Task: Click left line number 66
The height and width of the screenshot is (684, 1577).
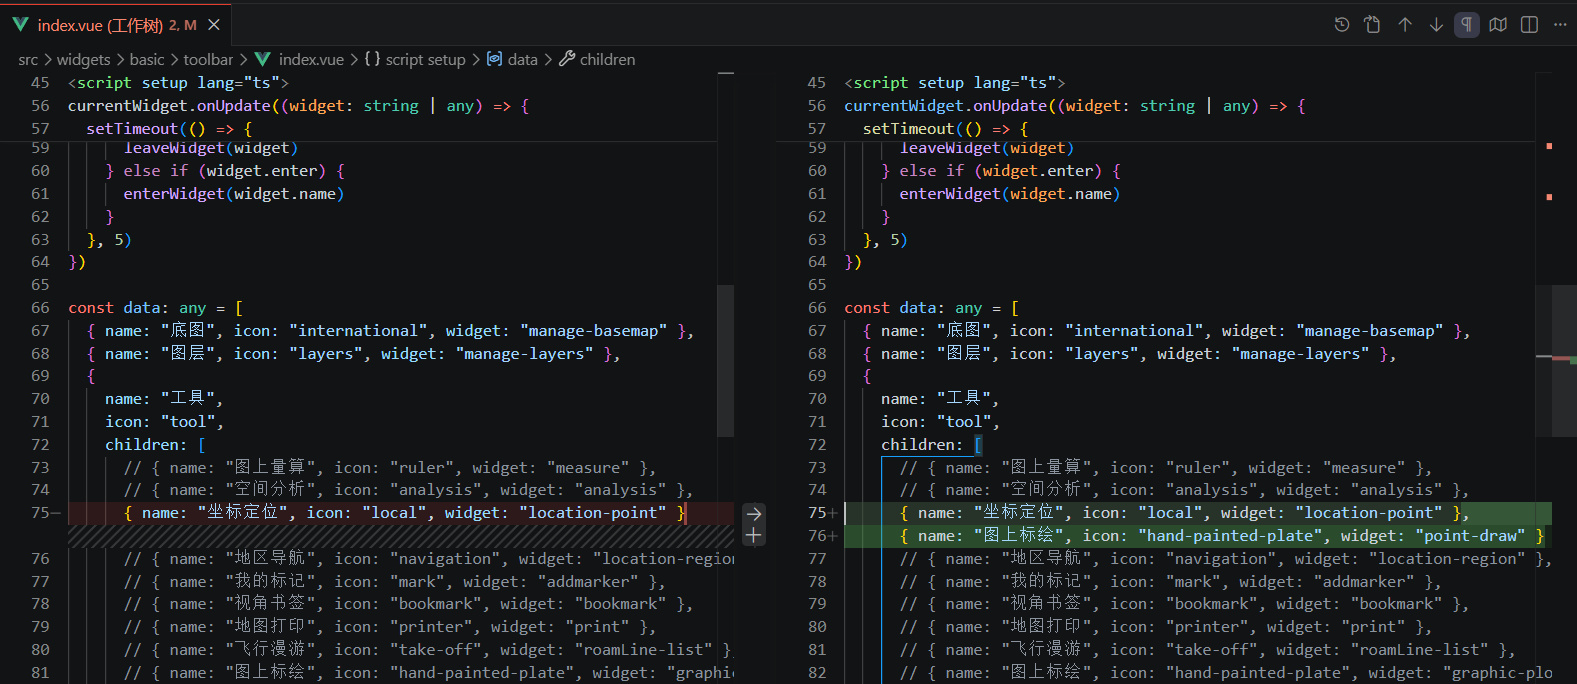Action: [40, 308]
